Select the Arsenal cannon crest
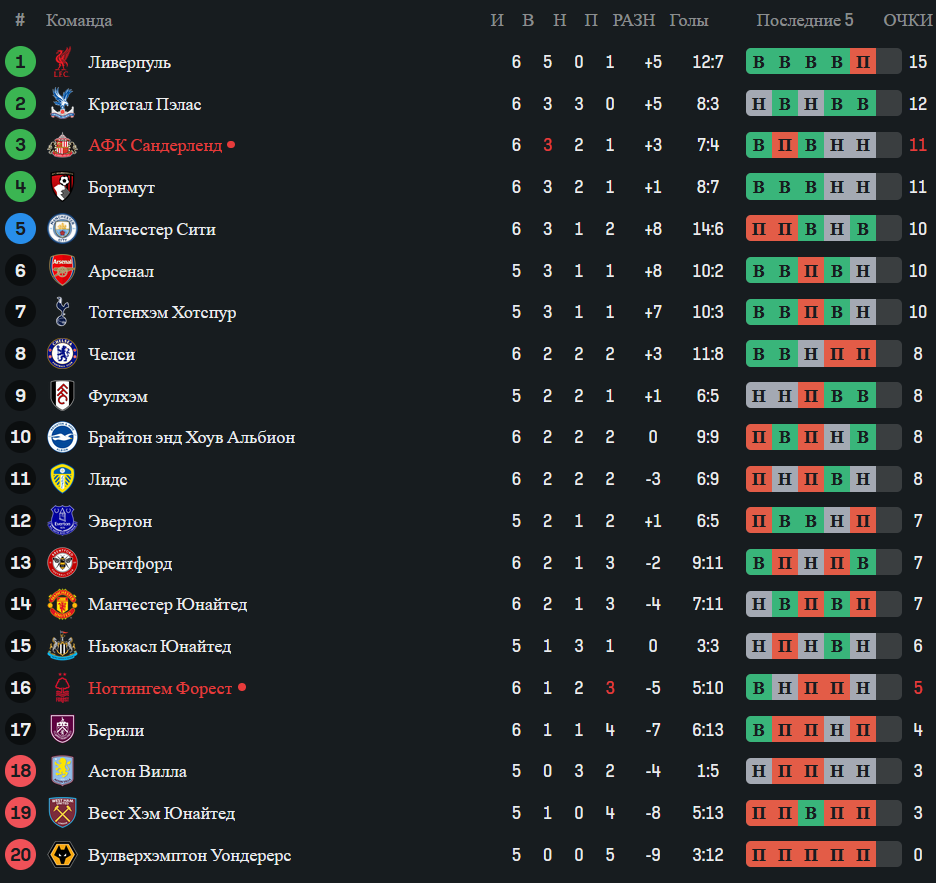 62,270
